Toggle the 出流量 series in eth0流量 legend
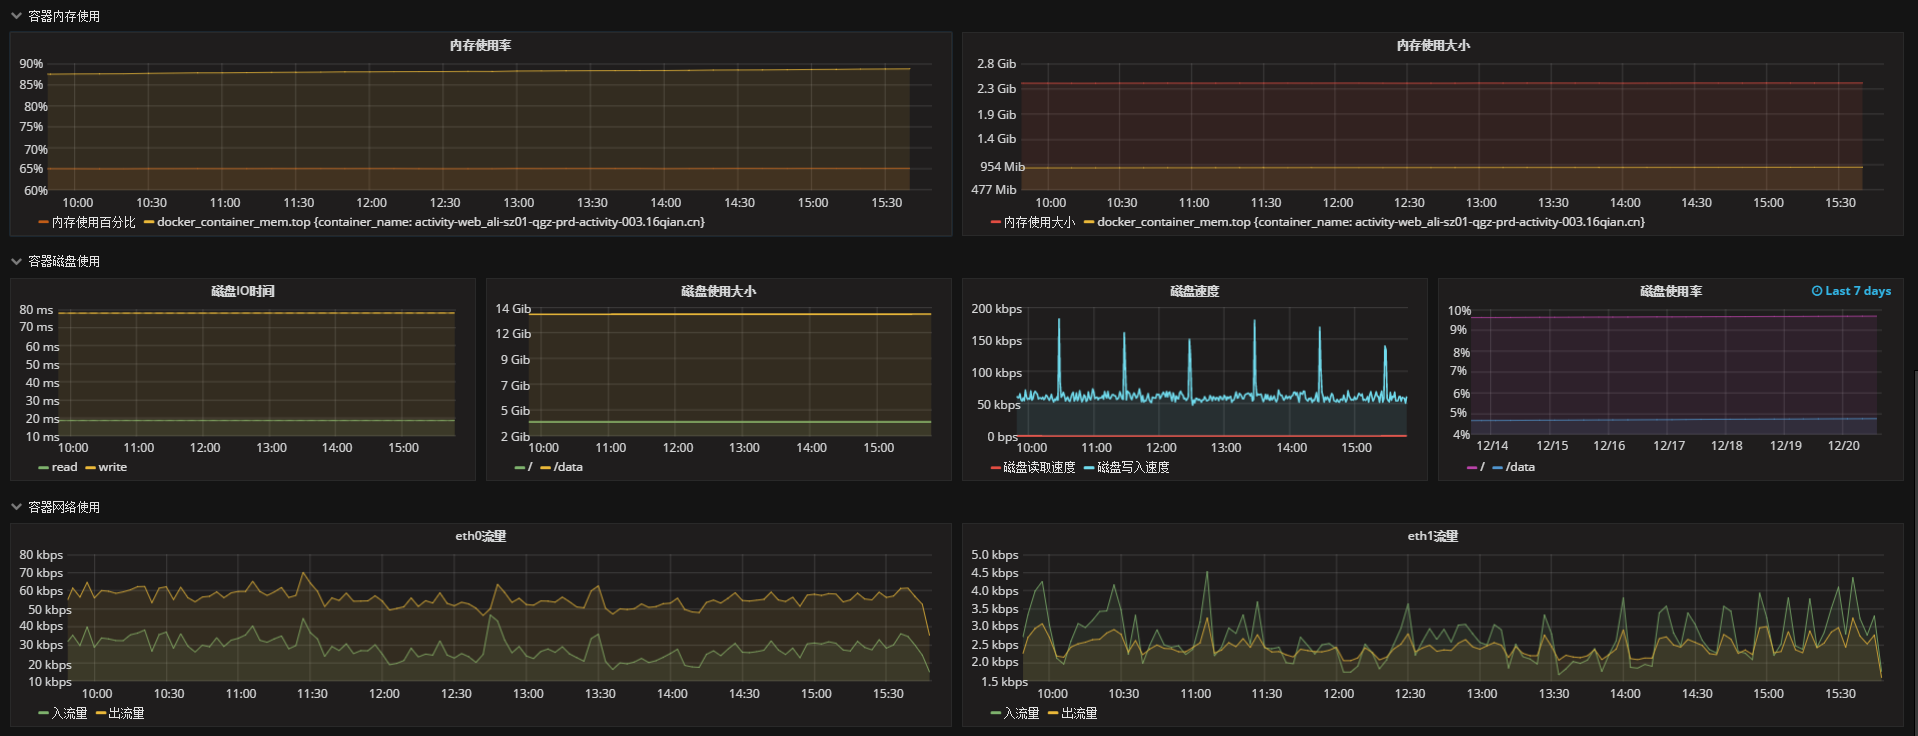 127,713
